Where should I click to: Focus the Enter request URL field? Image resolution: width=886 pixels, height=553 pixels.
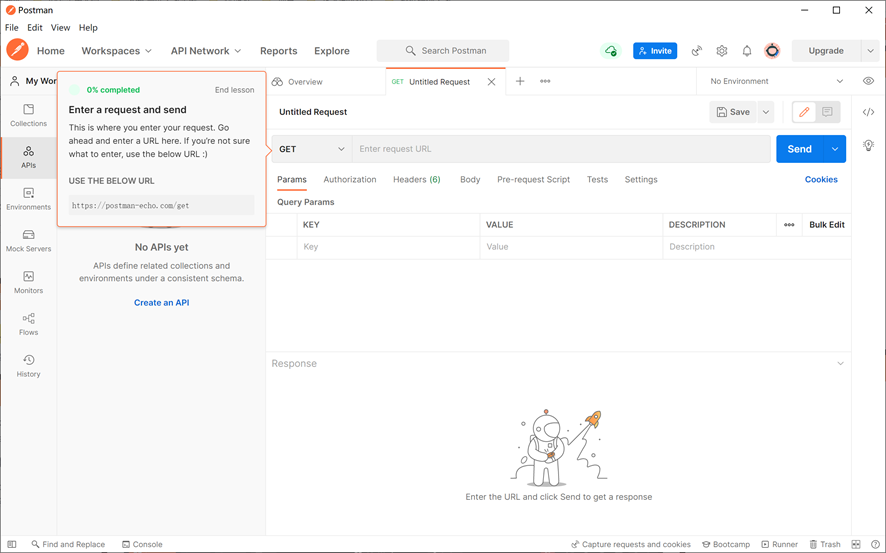click(x=561, y=149)
